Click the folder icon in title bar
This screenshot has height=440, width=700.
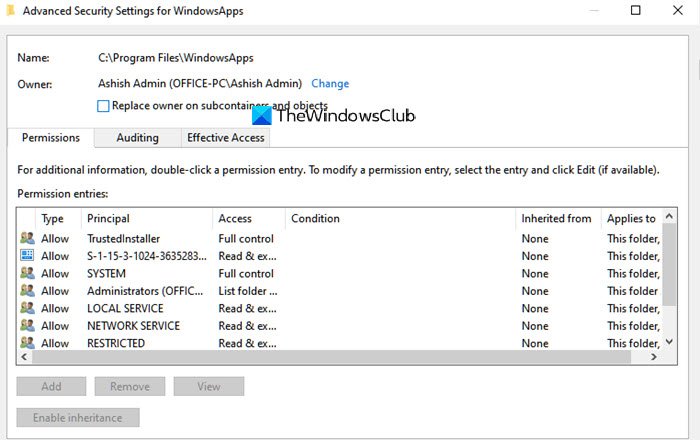10,10
